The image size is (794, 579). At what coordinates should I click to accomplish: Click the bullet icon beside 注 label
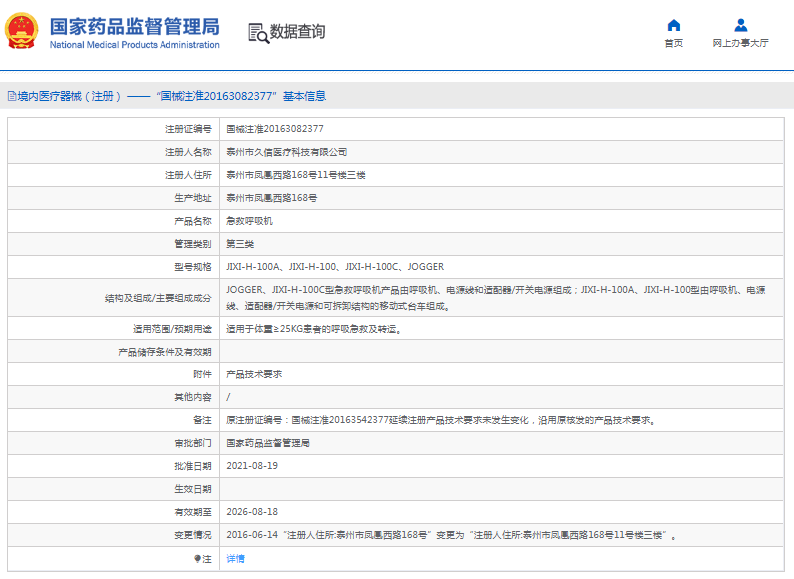(196, 558)
